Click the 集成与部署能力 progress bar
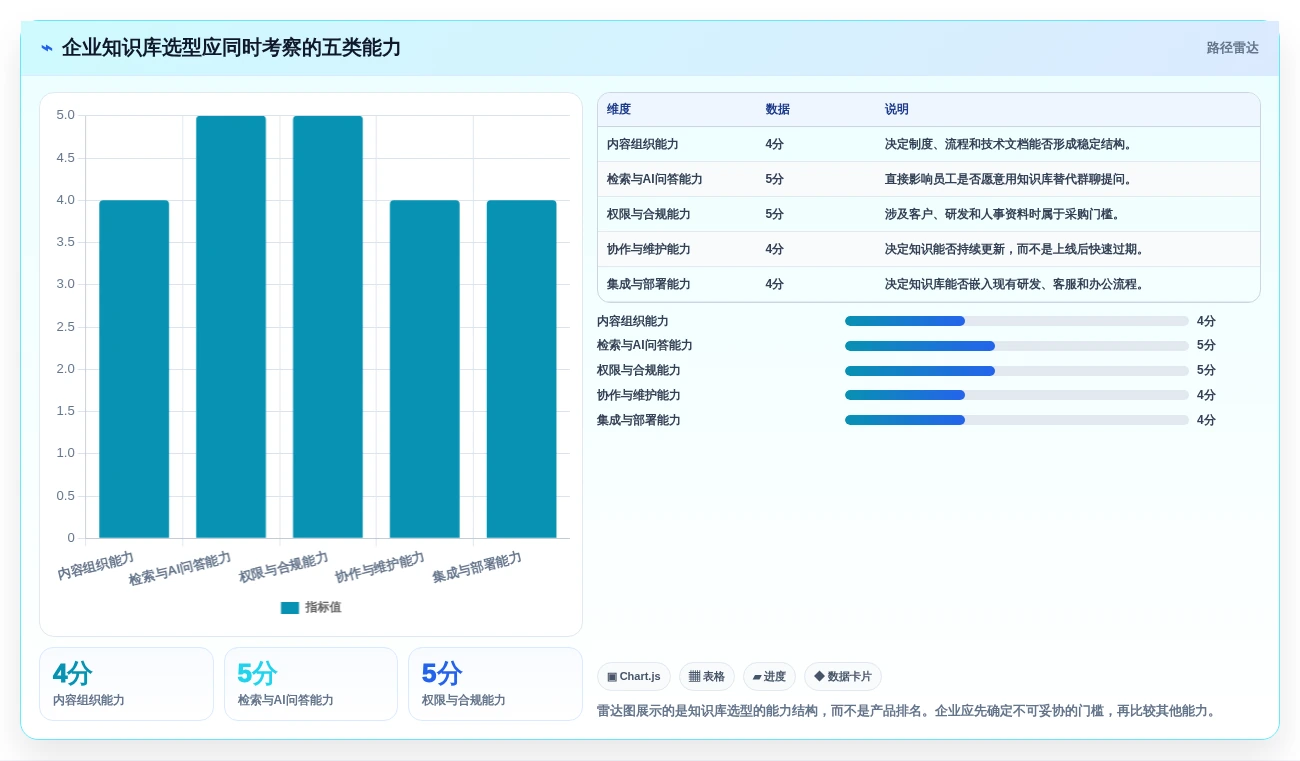1300x761 pixels. tap(1017, 420)
